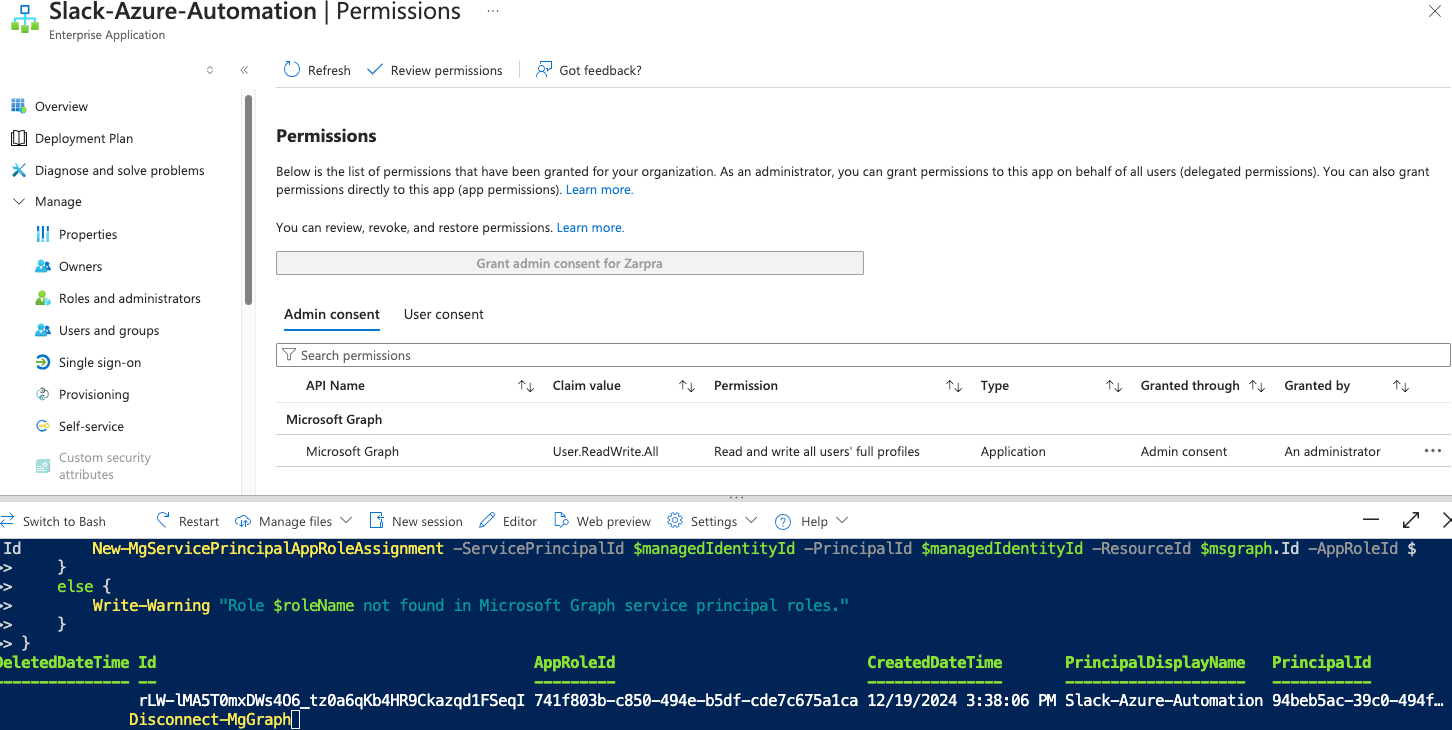Maximize the Cloud Shell pane

click(1411, 520)
